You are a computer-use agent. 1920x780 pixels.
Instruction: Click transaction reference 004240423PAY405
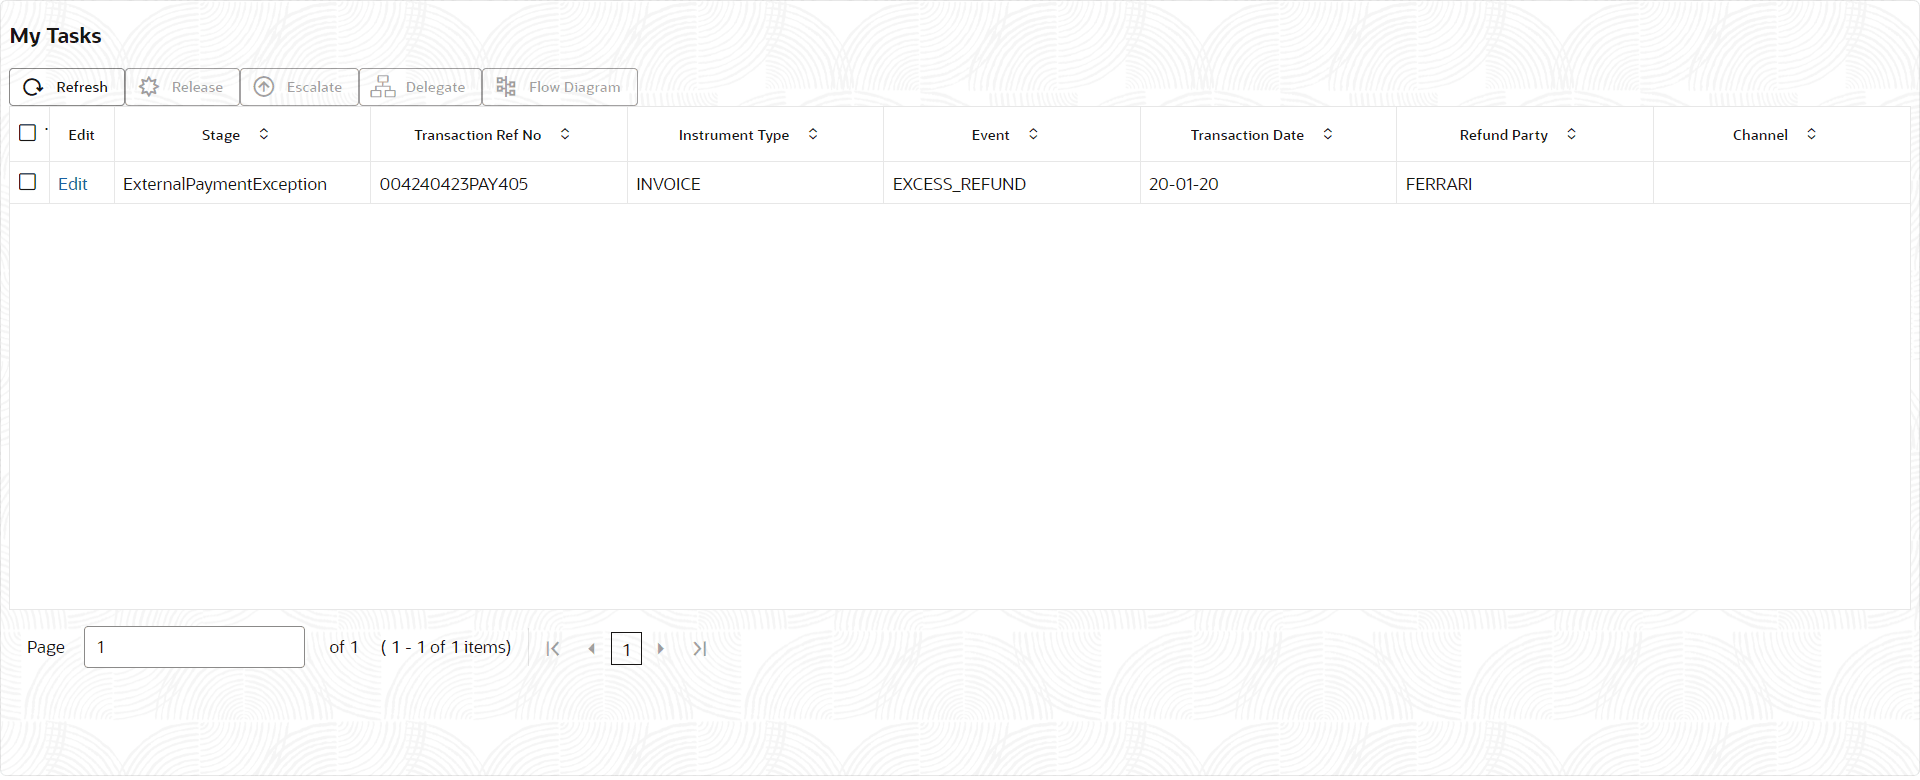tap(454, 184)
